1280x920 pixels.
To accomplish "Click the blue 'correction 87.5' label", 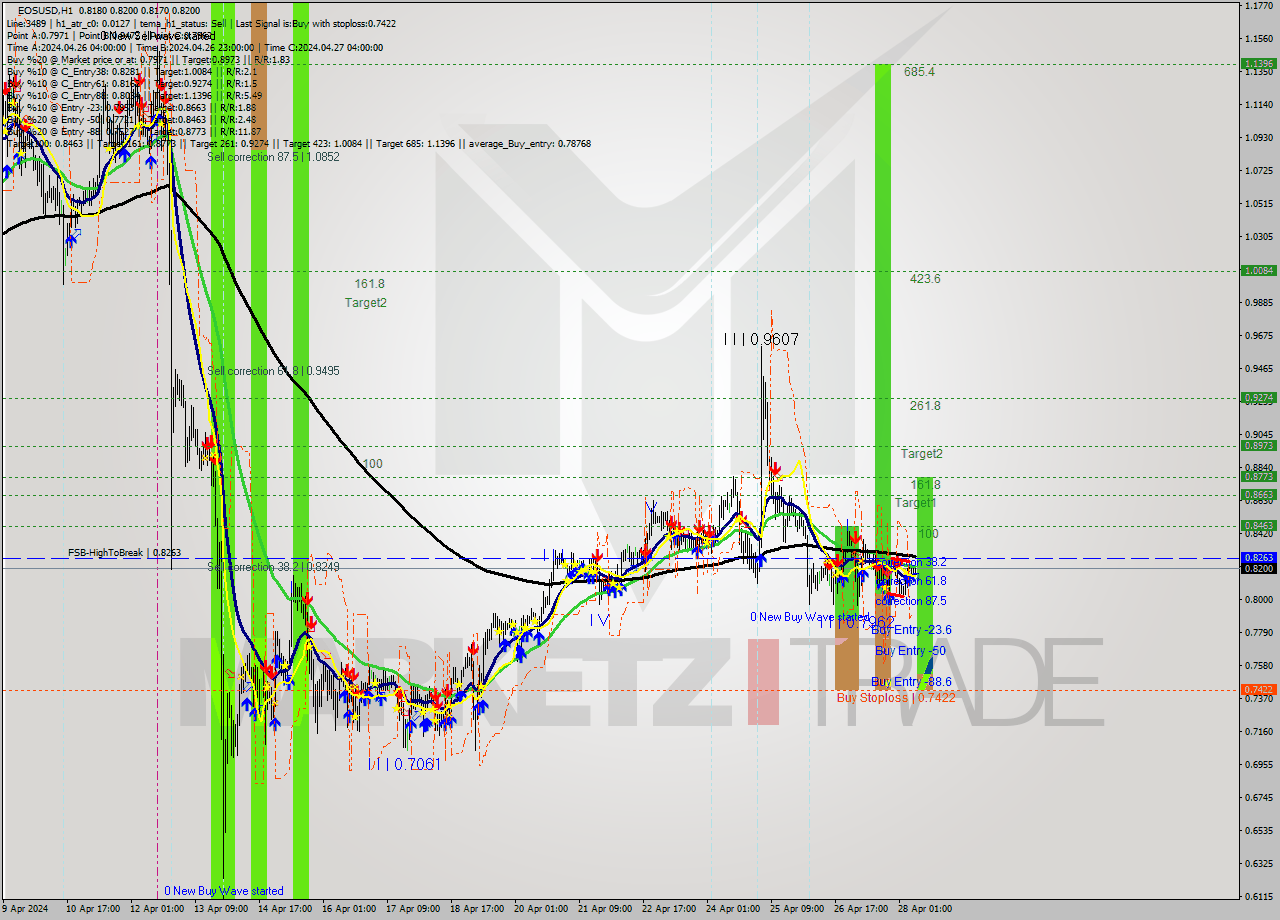I will tap(910, 601).
